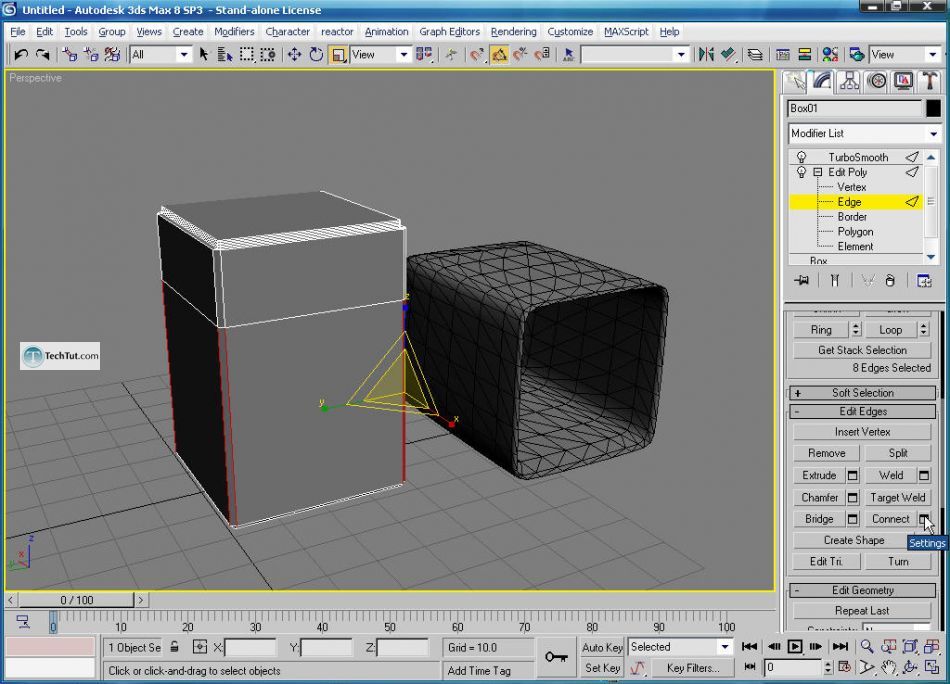This screenshot has height=684, width=950.
Task: Open the Graph Editors menu
Action: (450, 32)
